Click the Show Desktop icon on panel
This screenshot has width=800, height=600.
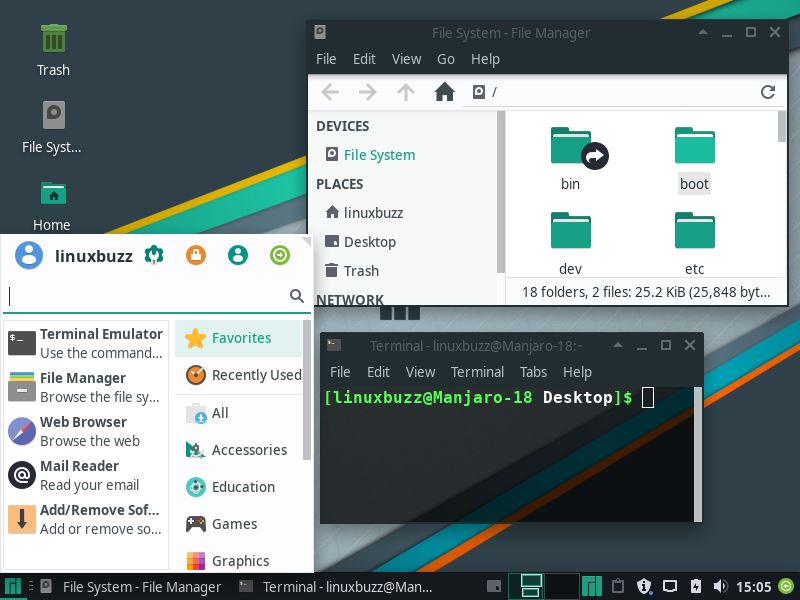pos(494,586)
